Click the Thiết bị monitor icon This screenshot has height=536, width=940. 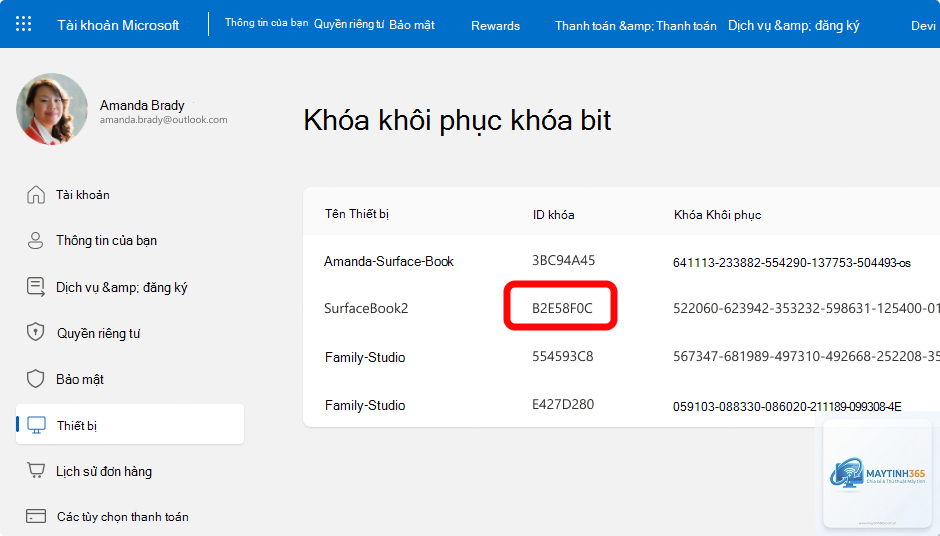(x=37, y=425)
